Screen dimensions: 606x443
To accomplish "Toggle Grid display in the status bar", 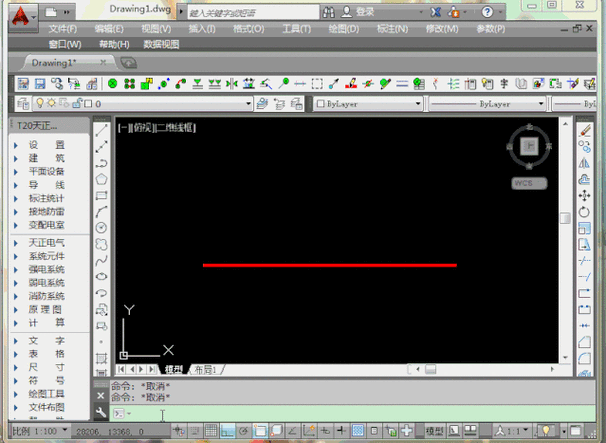I will point(211,430).
